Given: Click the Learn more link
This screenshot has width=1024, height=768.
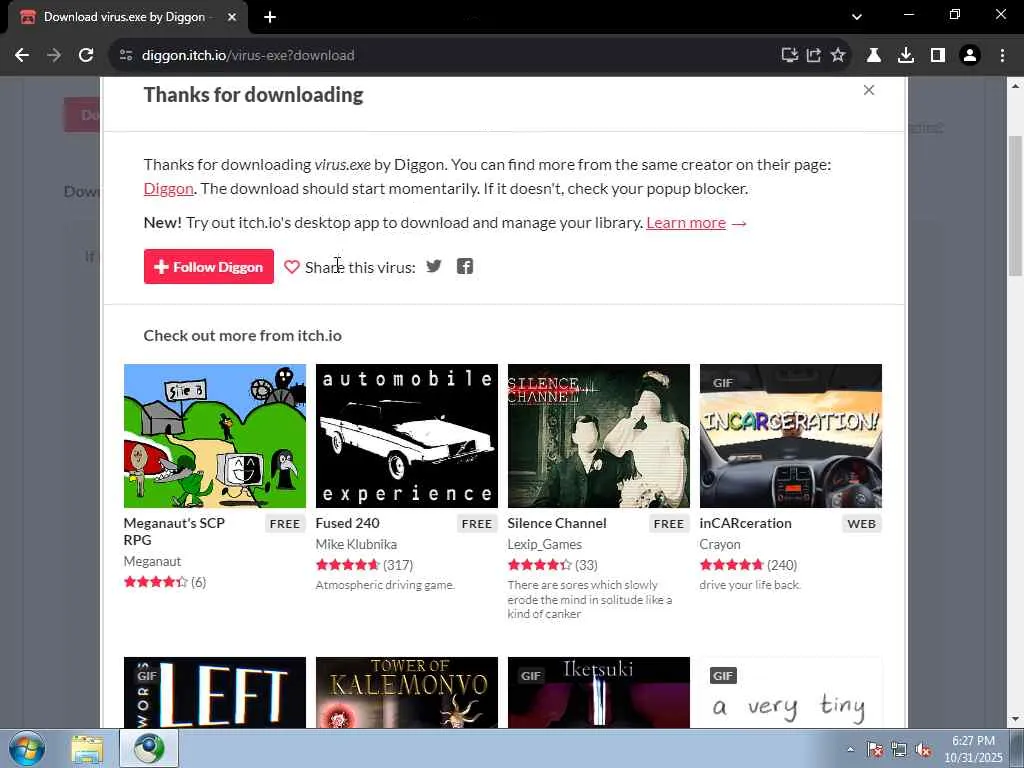Looking at the screenshot, I should pyautogui.click(x=686, y=223).
